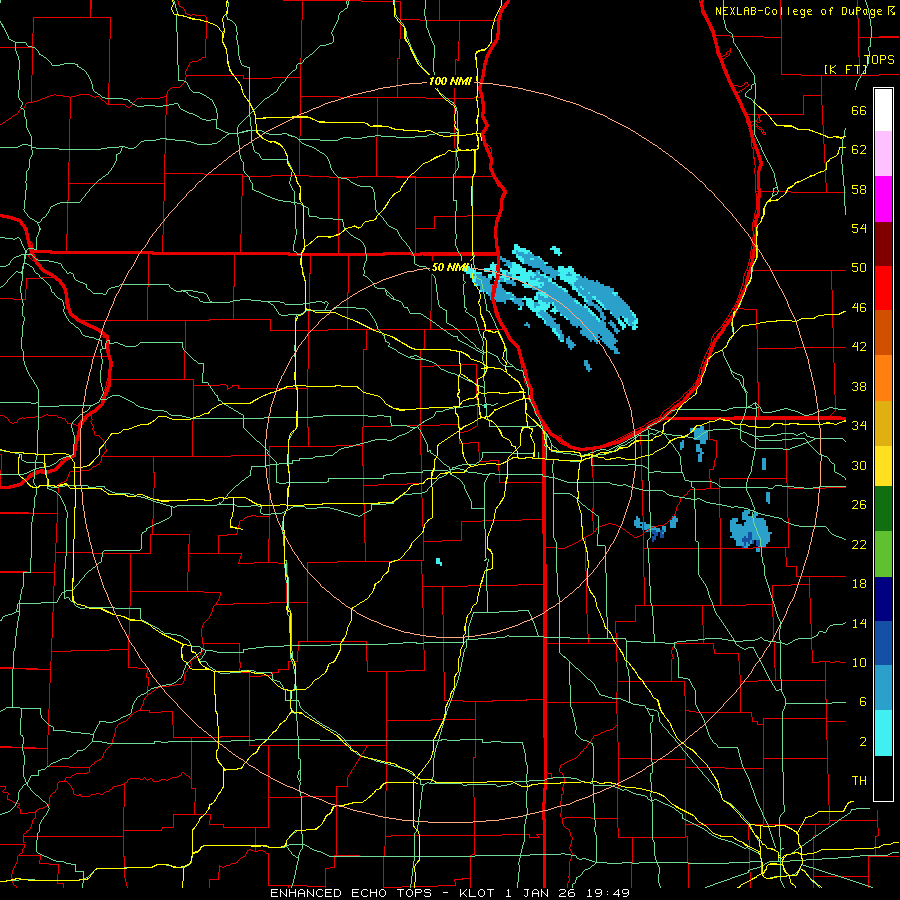Click the light pink legend swatch

point(883,154)
